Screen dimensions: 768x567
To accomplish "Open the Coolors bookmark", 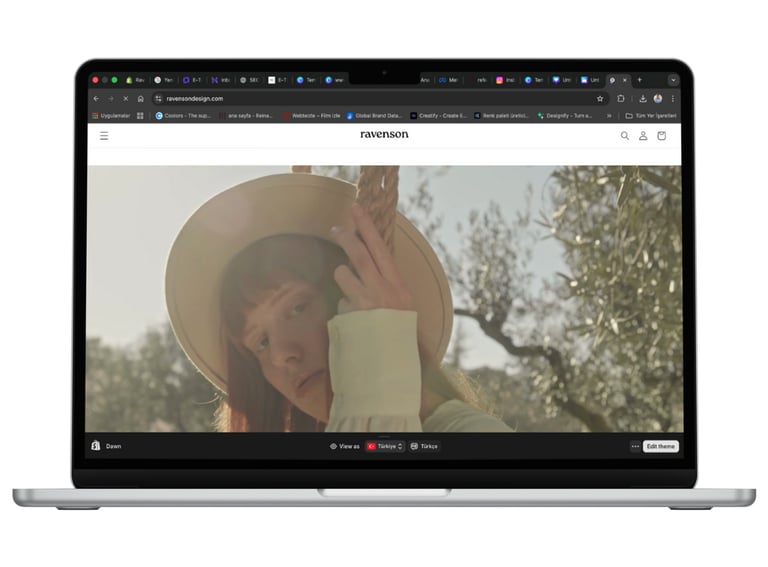I will (183, 116).
